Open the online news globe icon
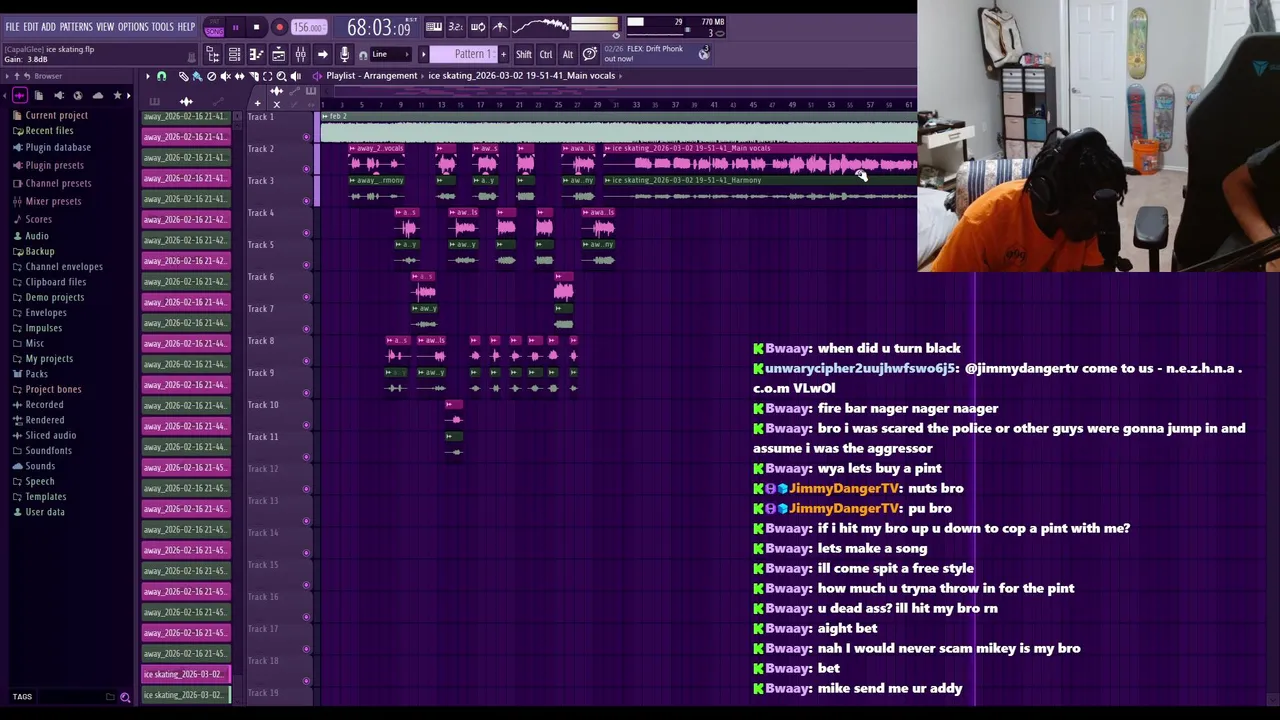Viewport: 1280px width, 720px height. [703, 54]
